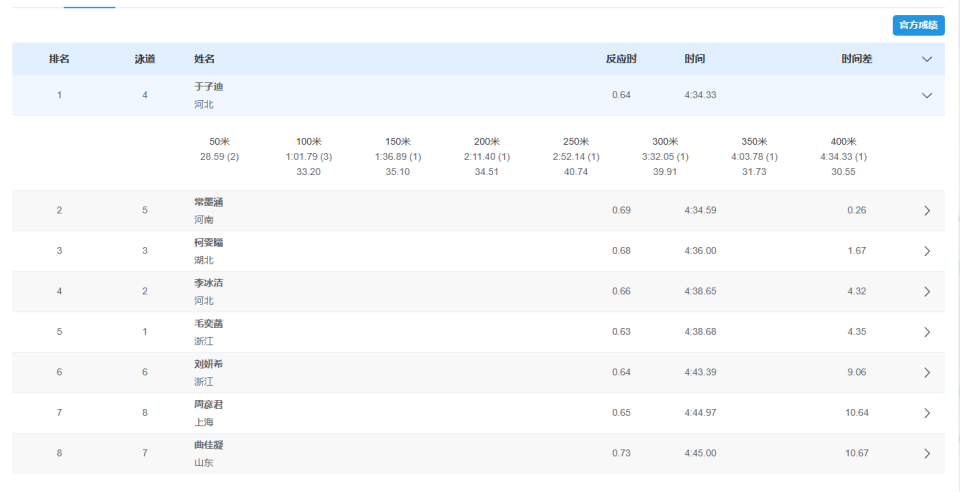
Task: Click time difference 1.67
Action: pyautogui.click(x=857, y=251)
